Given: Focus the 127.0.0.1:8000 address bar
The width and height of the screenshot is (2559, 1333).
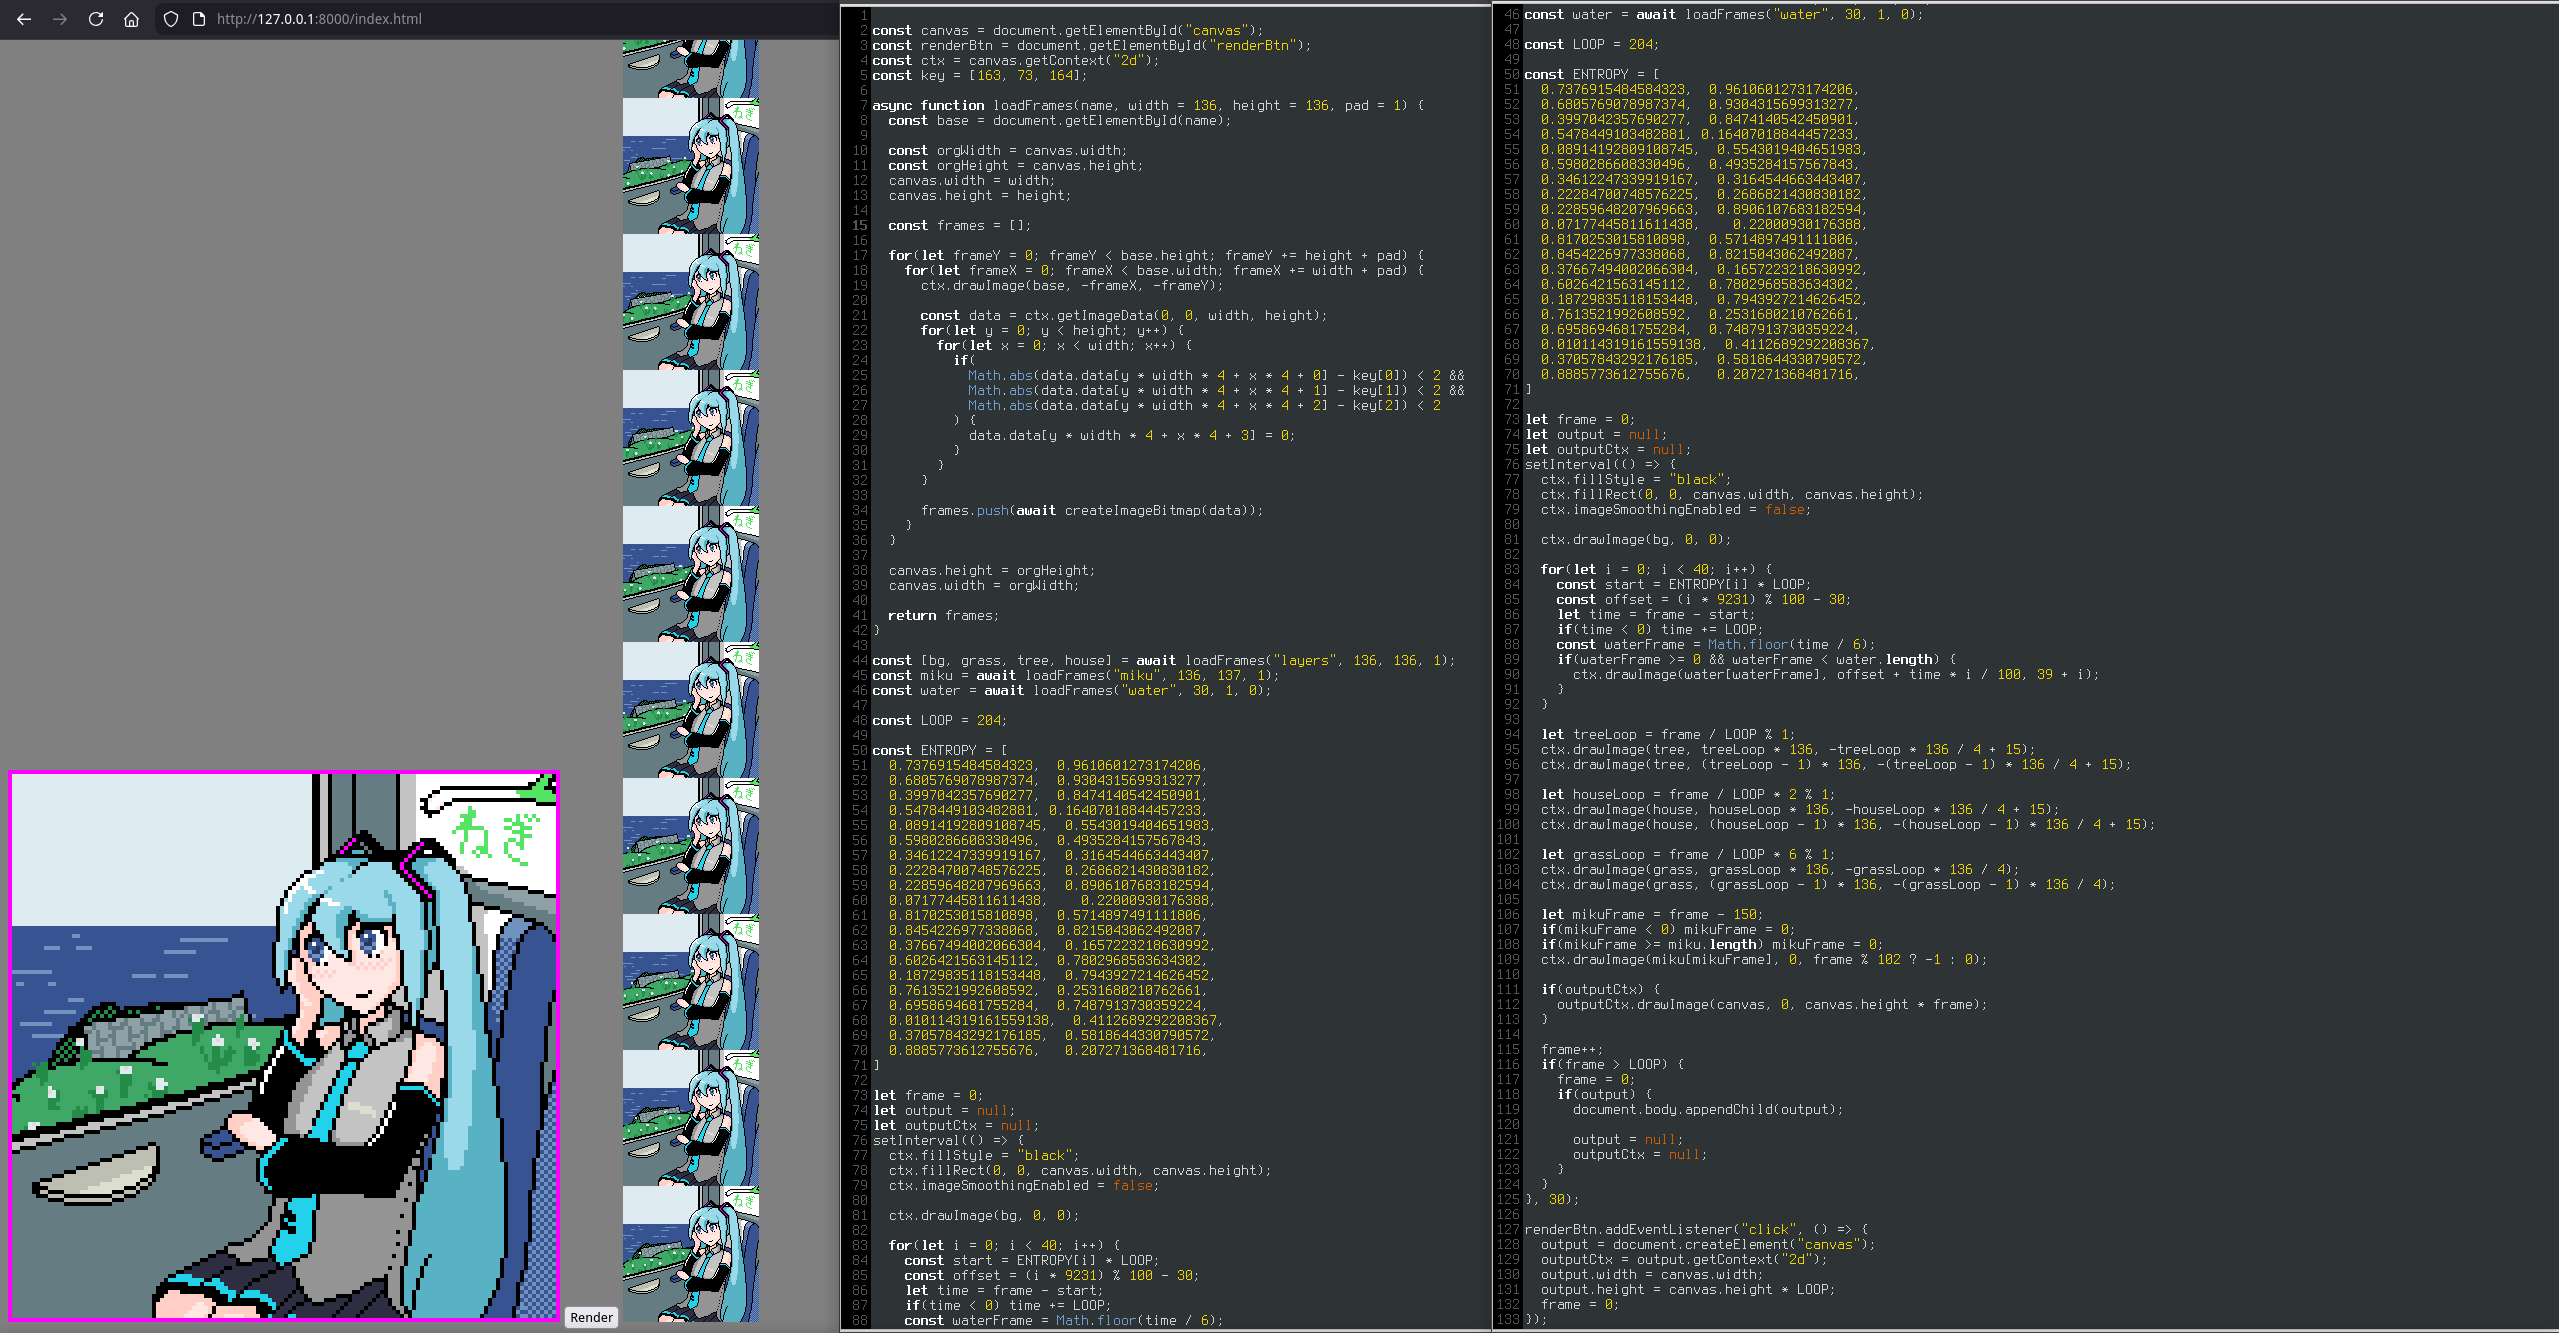Looking at the screenshot, I should 320,19.
